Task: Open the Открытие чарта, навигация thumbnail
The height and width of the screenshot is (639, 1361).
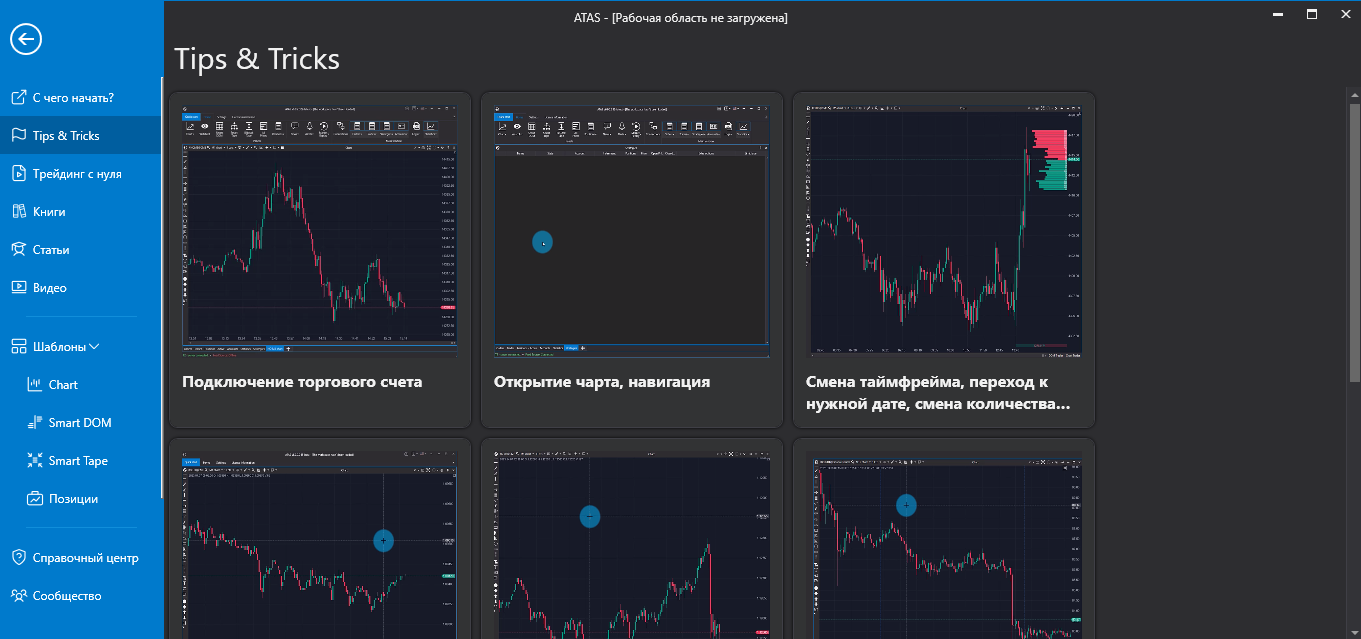Action: click(631, 229)
